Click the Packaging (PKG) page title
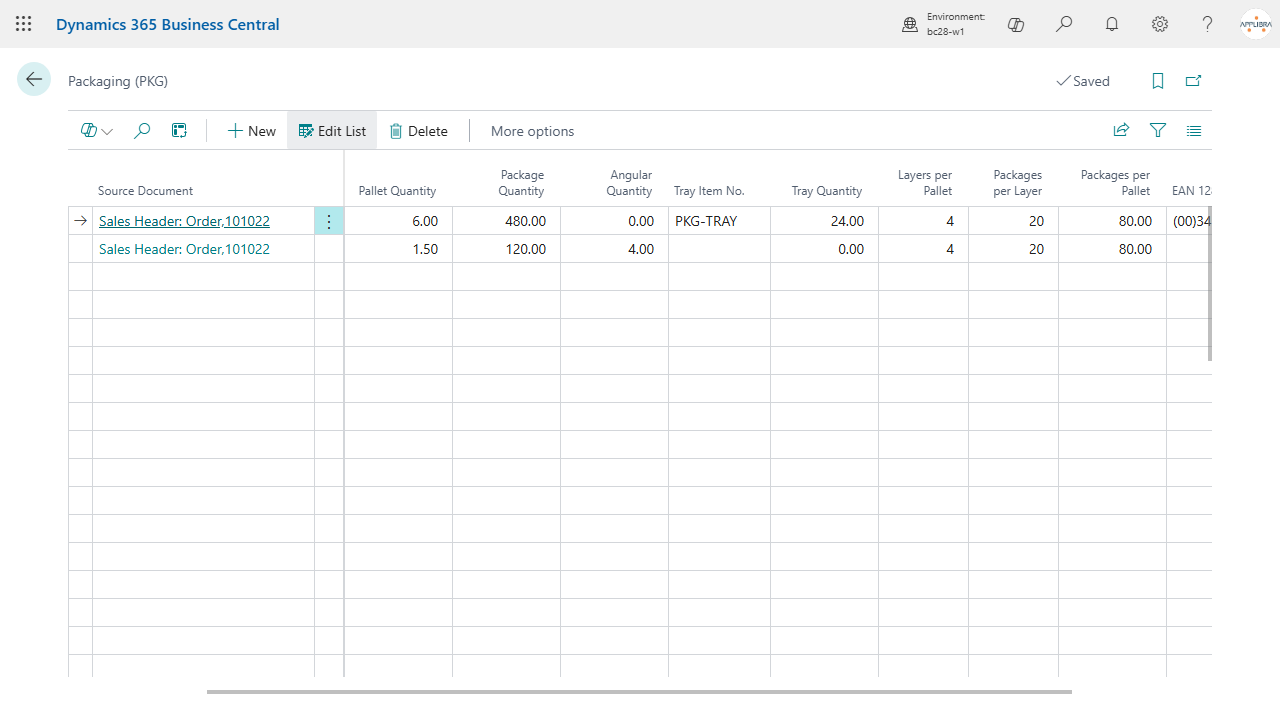The height and width of the screenshot is (720, 1280). [118, 81]
